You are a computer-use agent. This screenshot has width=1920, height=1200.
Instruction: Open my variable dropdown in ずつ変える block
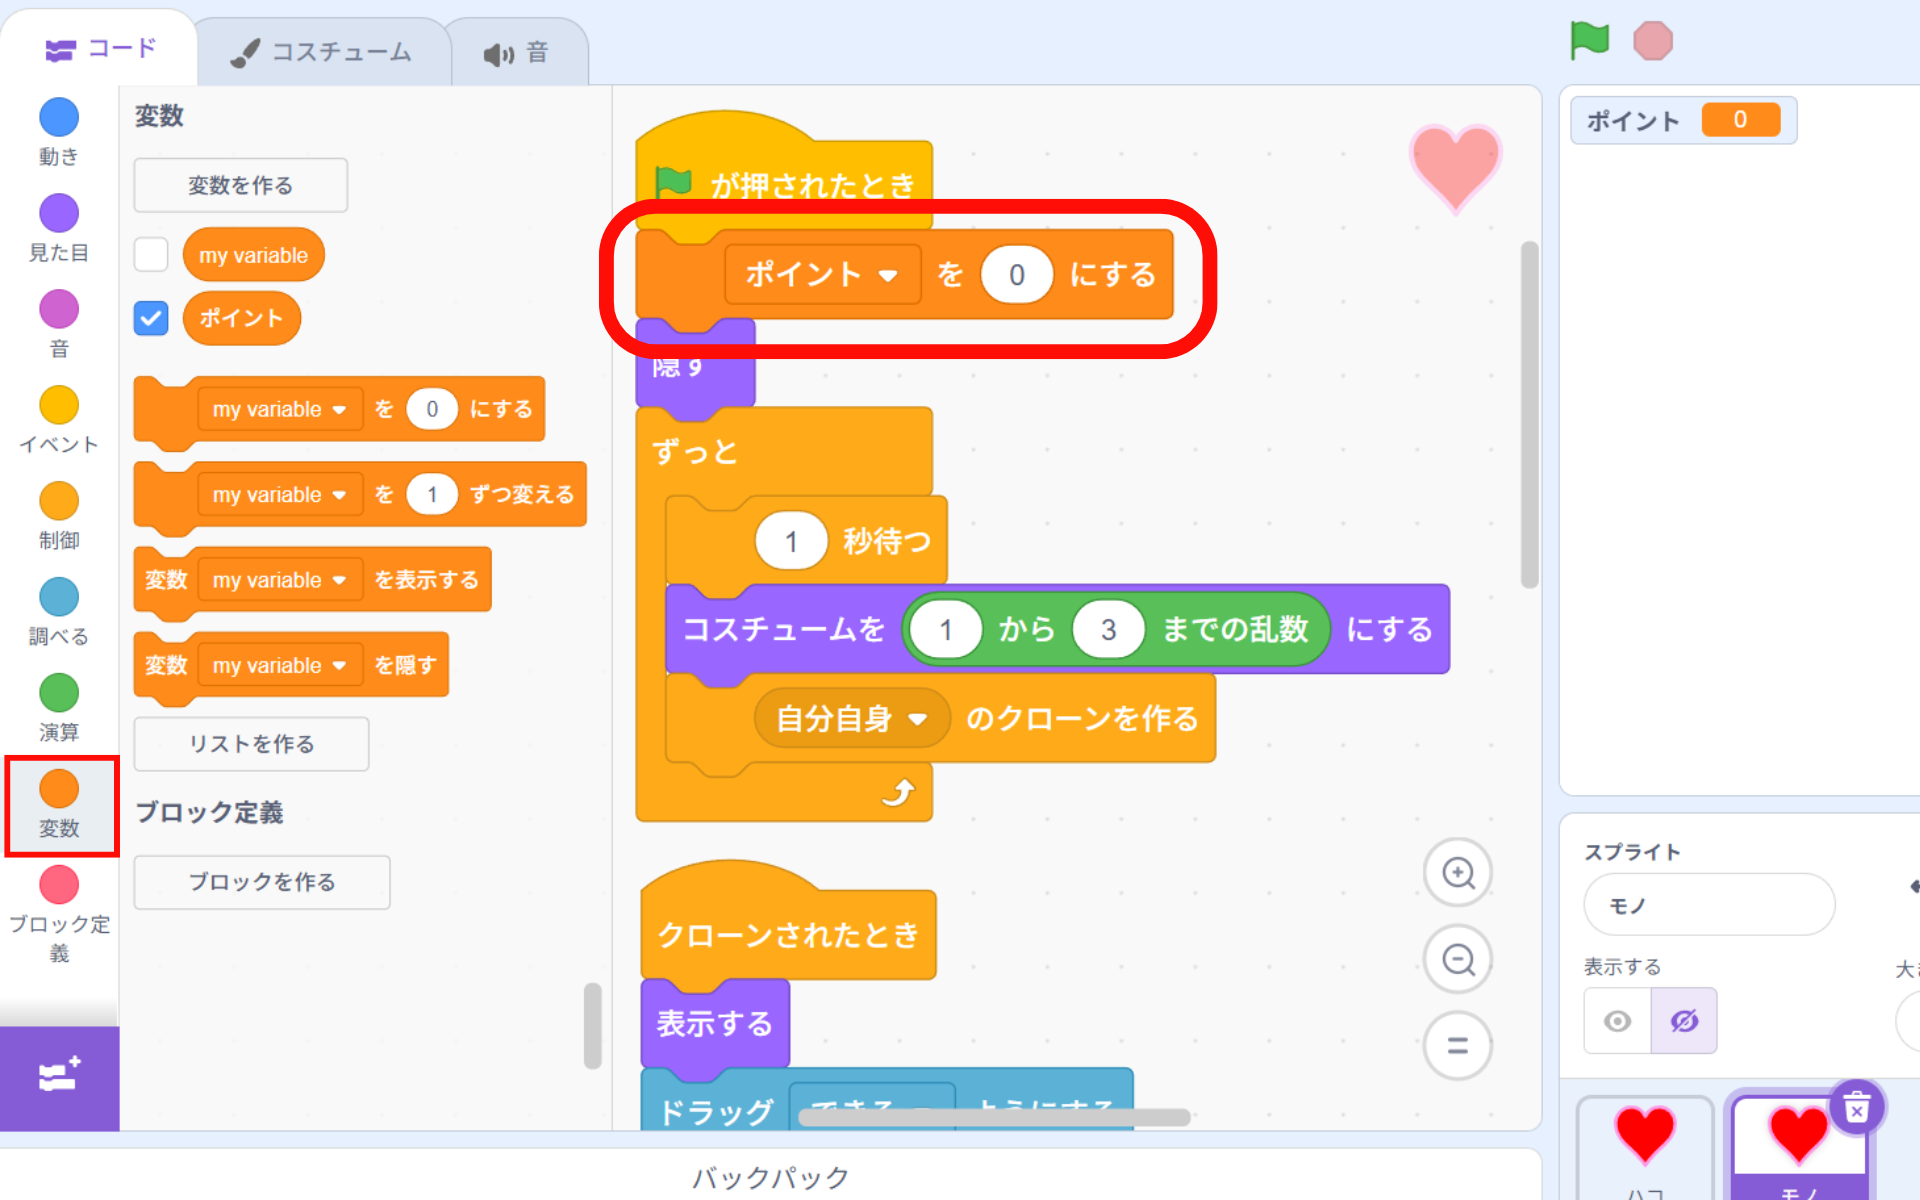339,495
